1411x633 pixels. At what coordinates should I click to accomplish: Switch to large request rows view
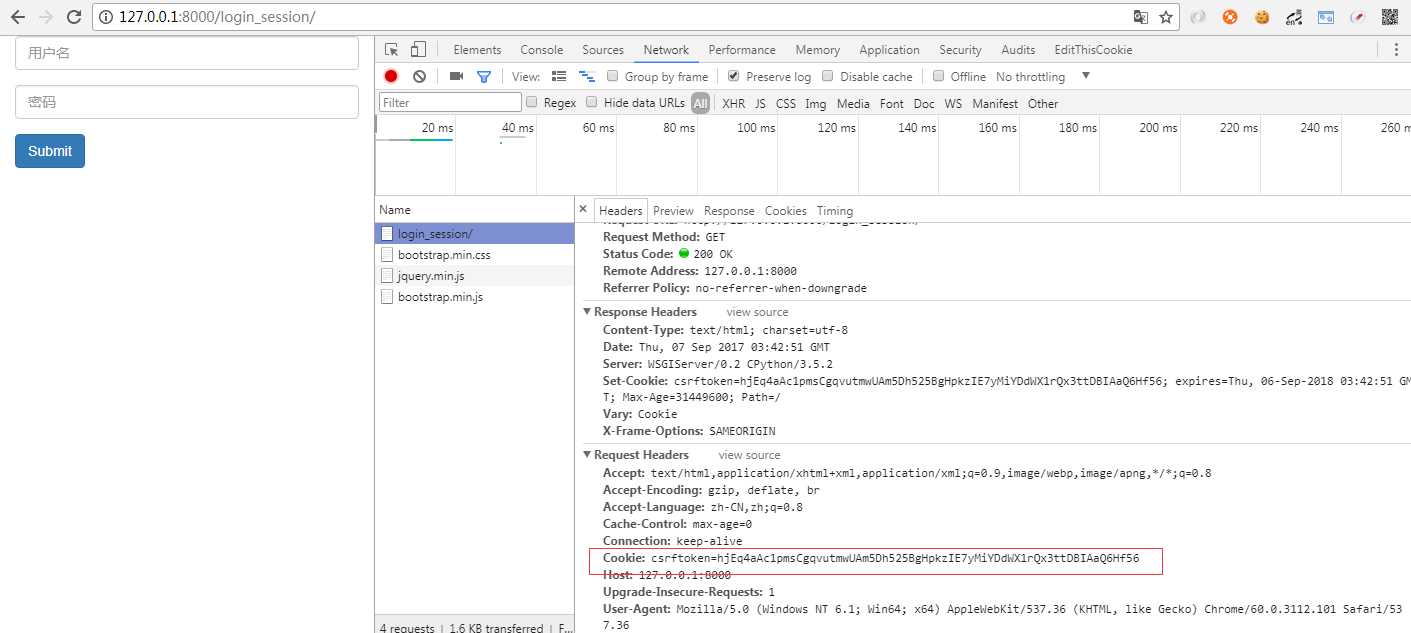click(559, 76)
